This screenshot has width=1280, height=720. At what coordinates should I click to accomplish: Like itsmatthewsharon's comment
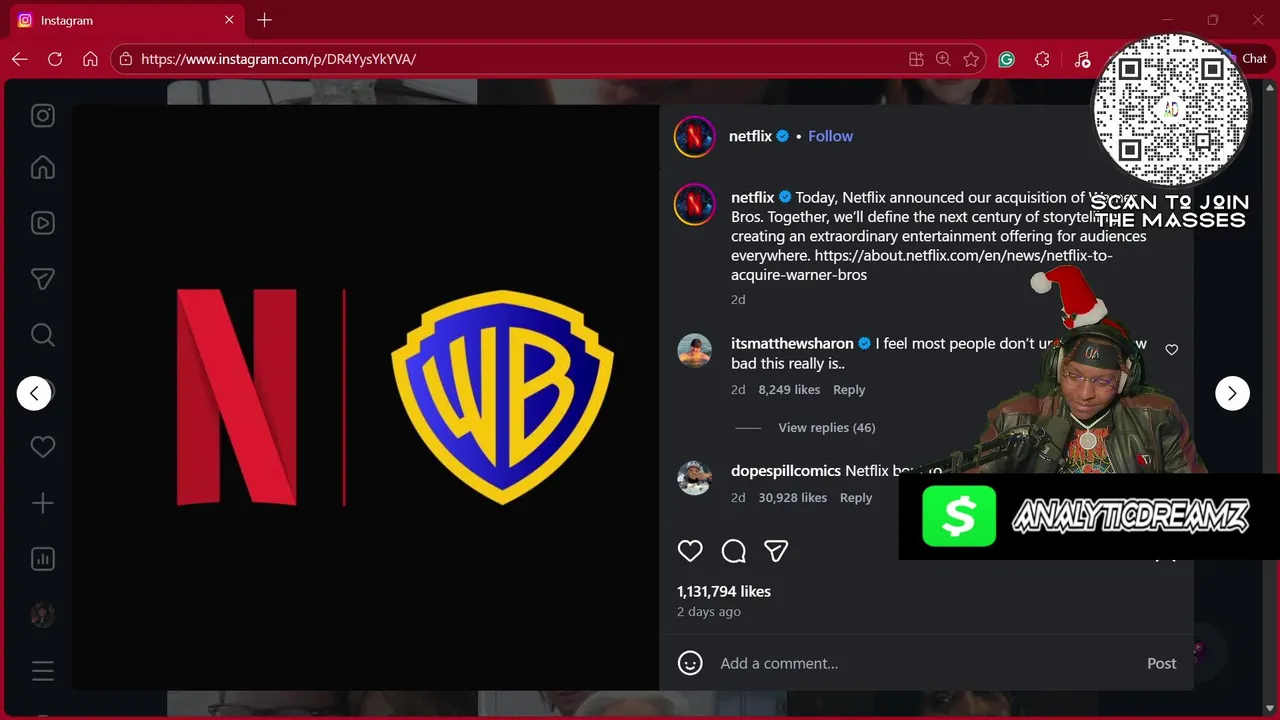1172,350
